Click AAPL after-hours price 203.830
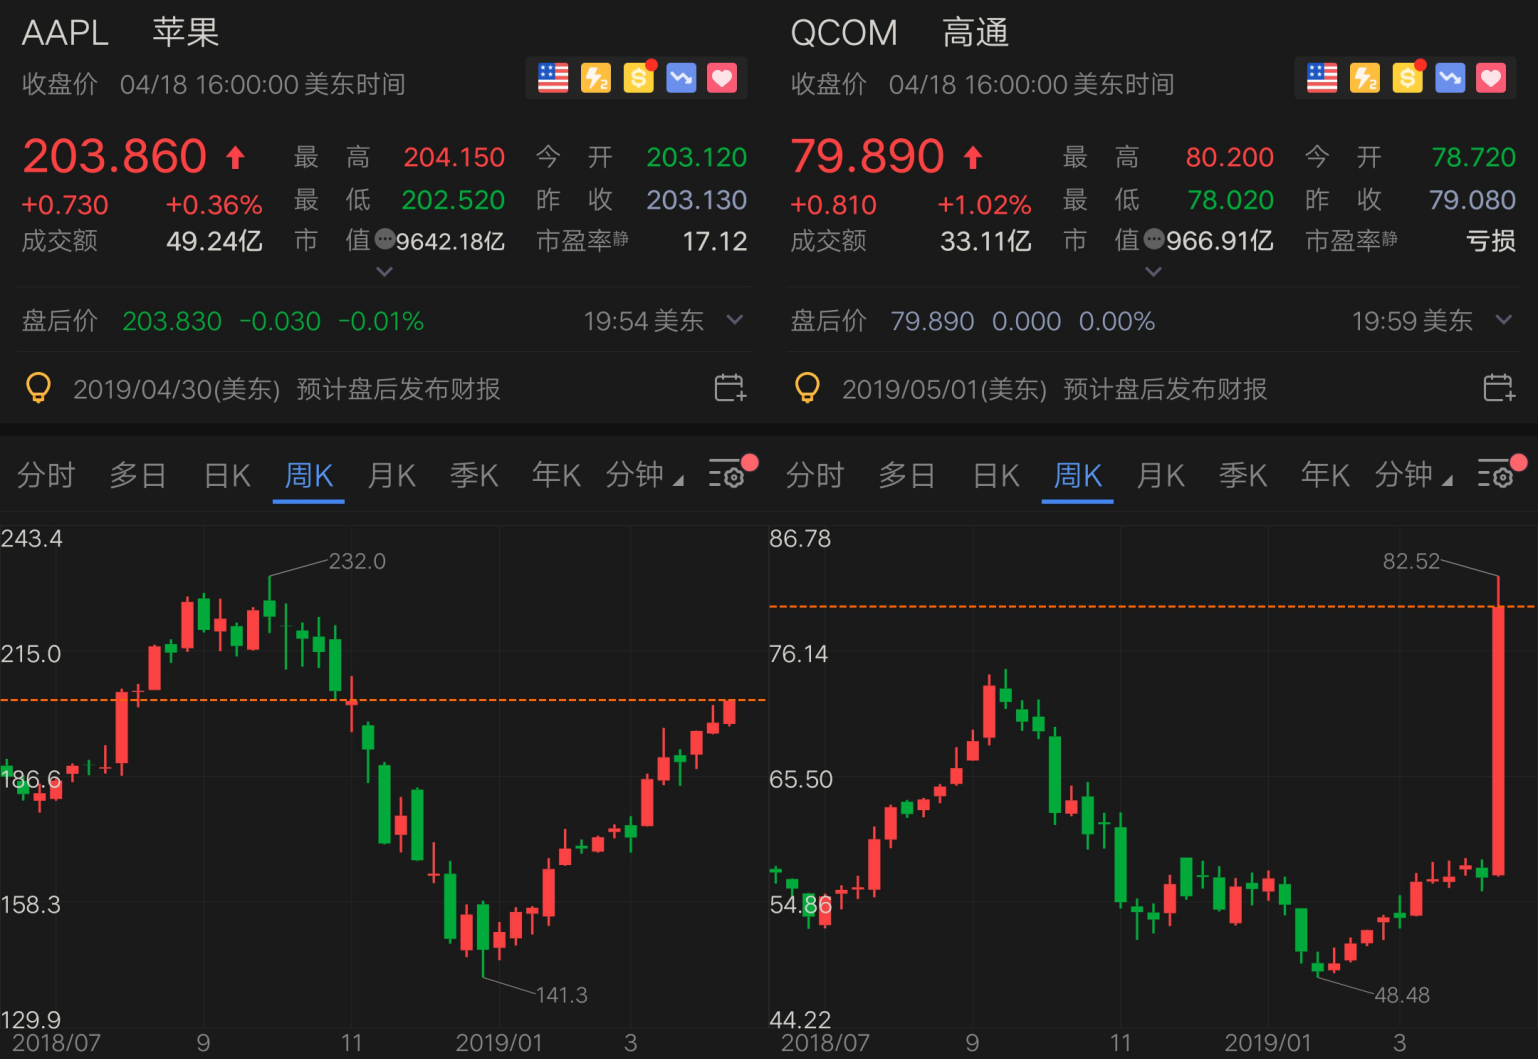The width and height of the screenshot is (1539, 1059). coord(172,321)
